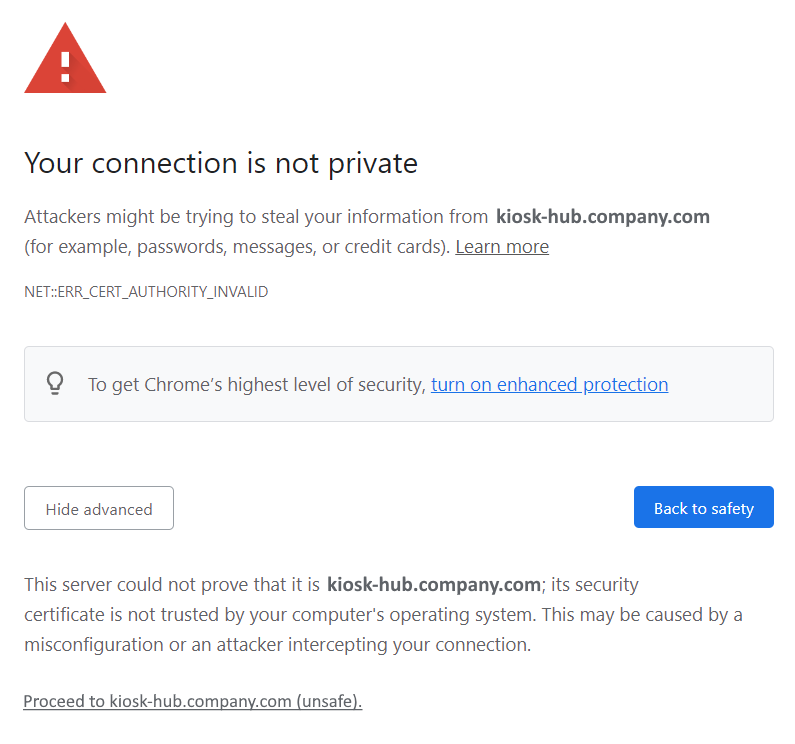795x744 pixels.
Task: Click the word 'misconfiguration' in advanced details
Action: [93, 645]
